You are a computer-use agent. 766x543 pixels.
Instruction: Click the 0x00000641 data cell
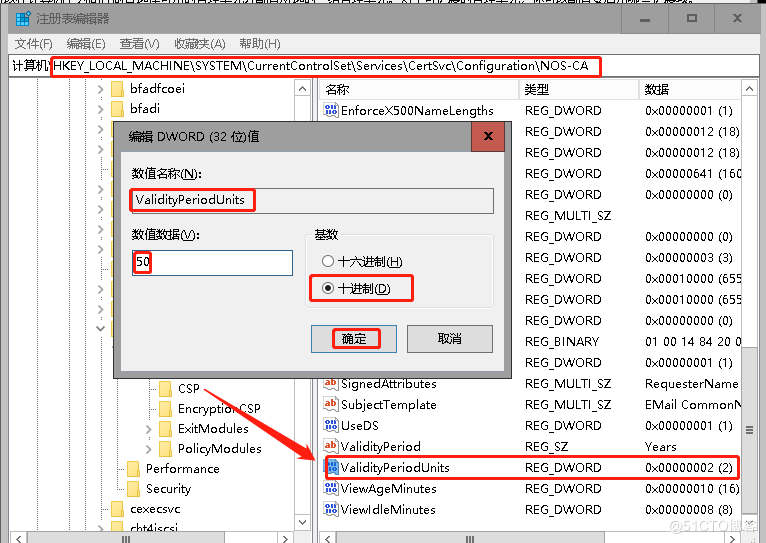692,173
